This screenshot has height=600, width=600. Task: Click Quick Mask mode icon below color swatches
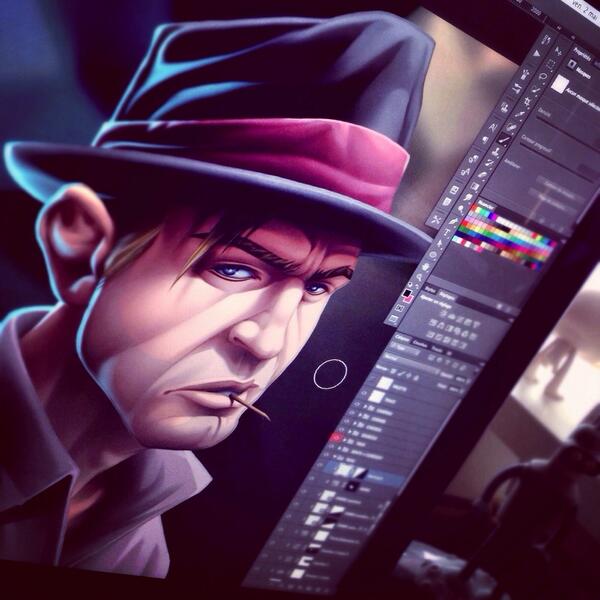[x=399, y=308]
